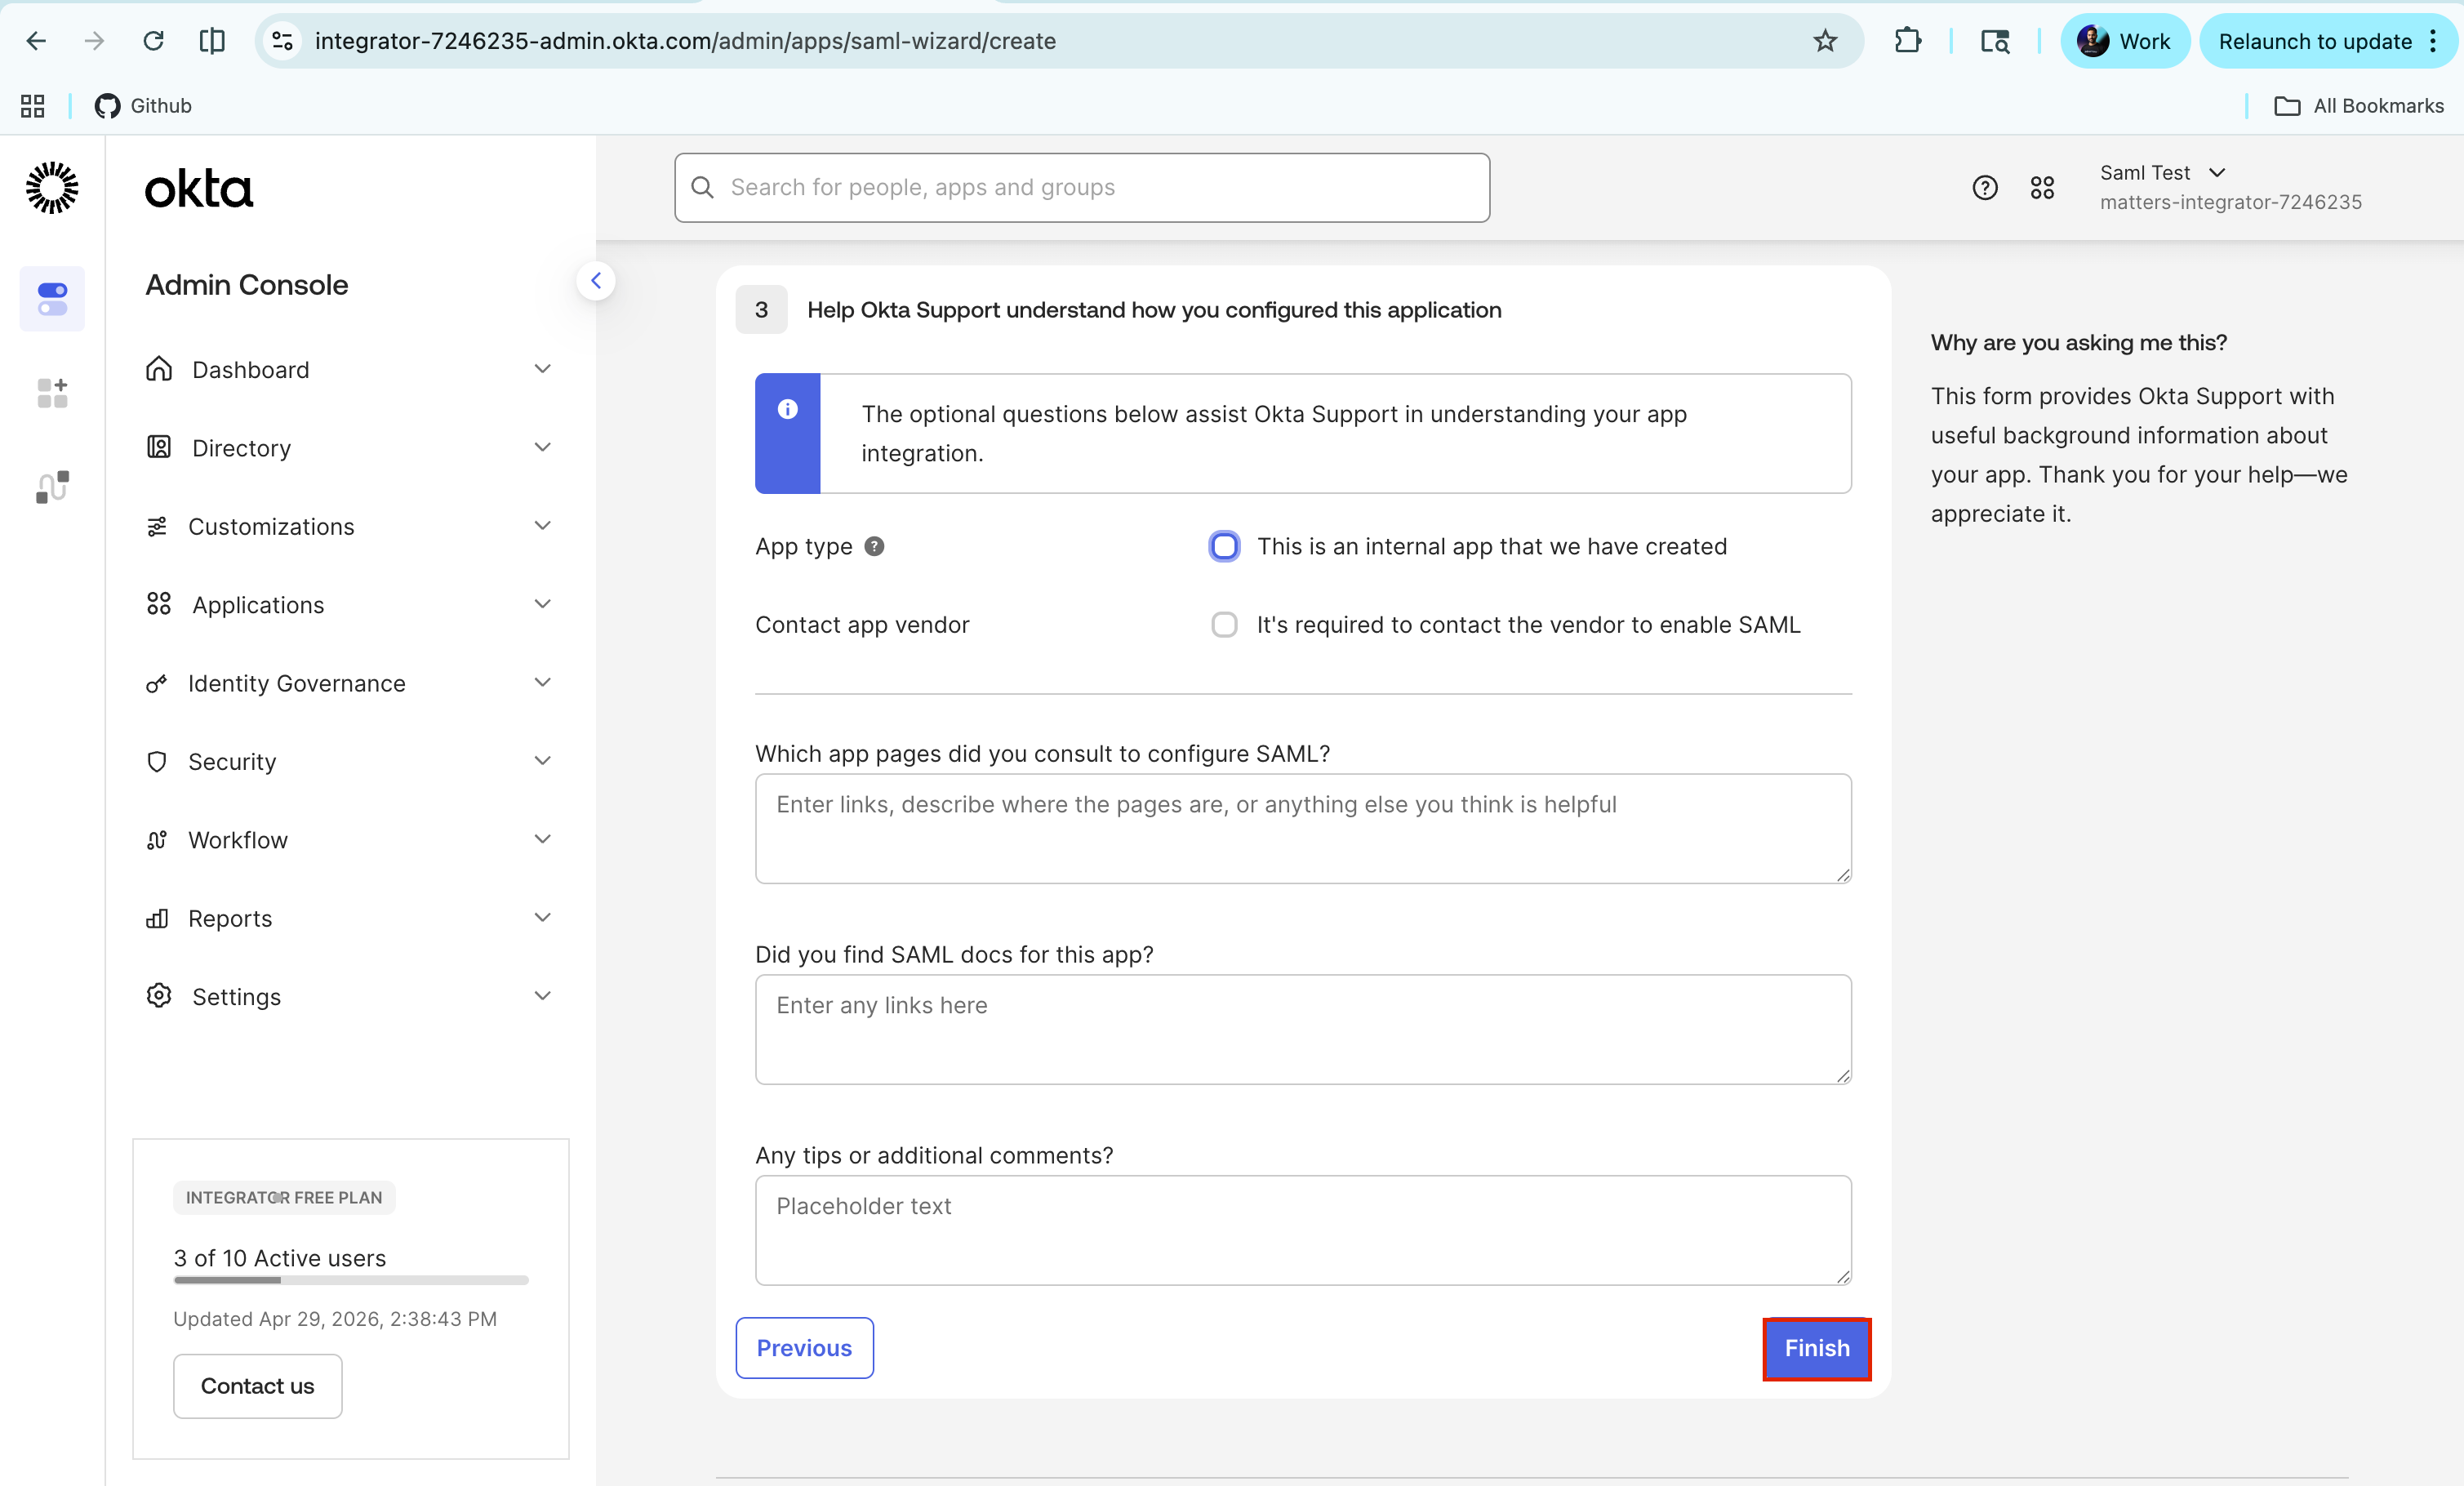Screen dimensions: 2464x1486
Task: Collapse the sidebar with the chevron button
Action: coord(596,281)
